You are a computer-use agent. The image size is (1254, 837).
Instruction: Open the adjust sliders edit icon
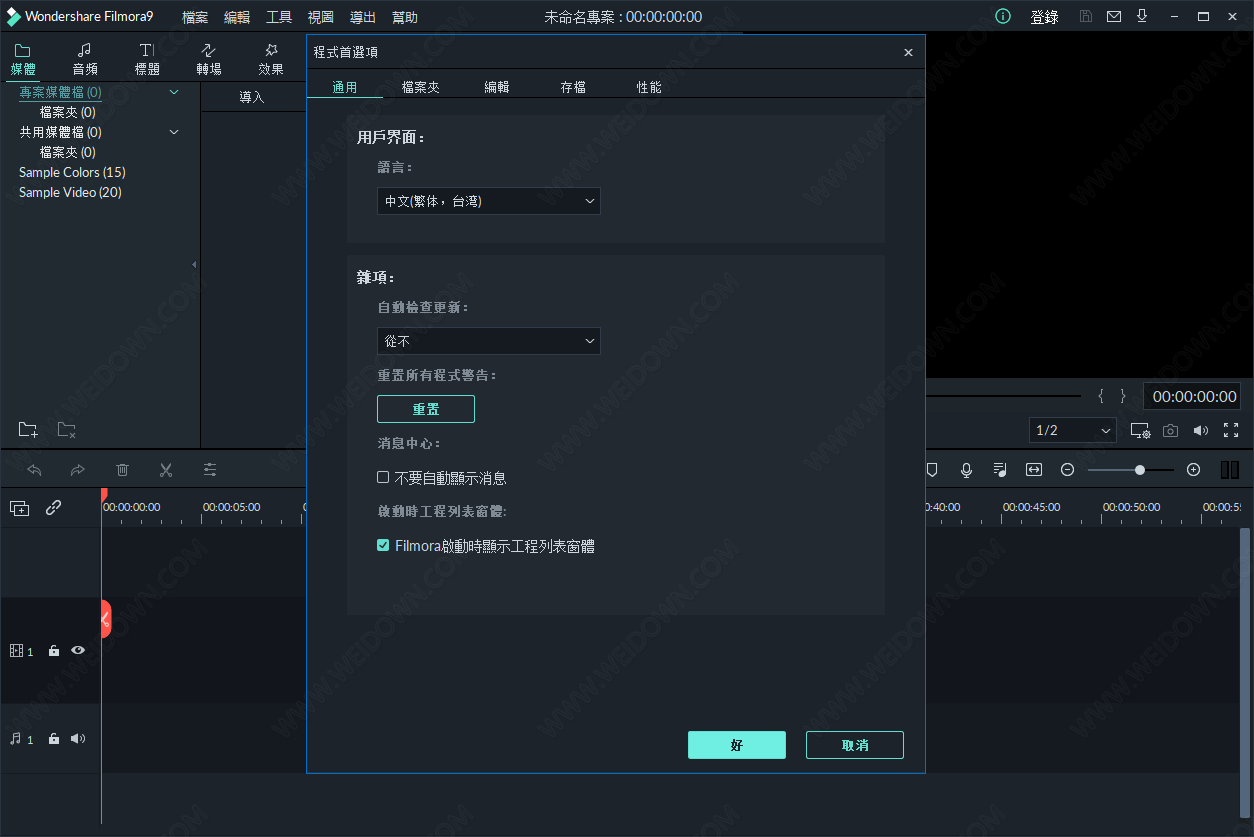(x=210, y=469)
